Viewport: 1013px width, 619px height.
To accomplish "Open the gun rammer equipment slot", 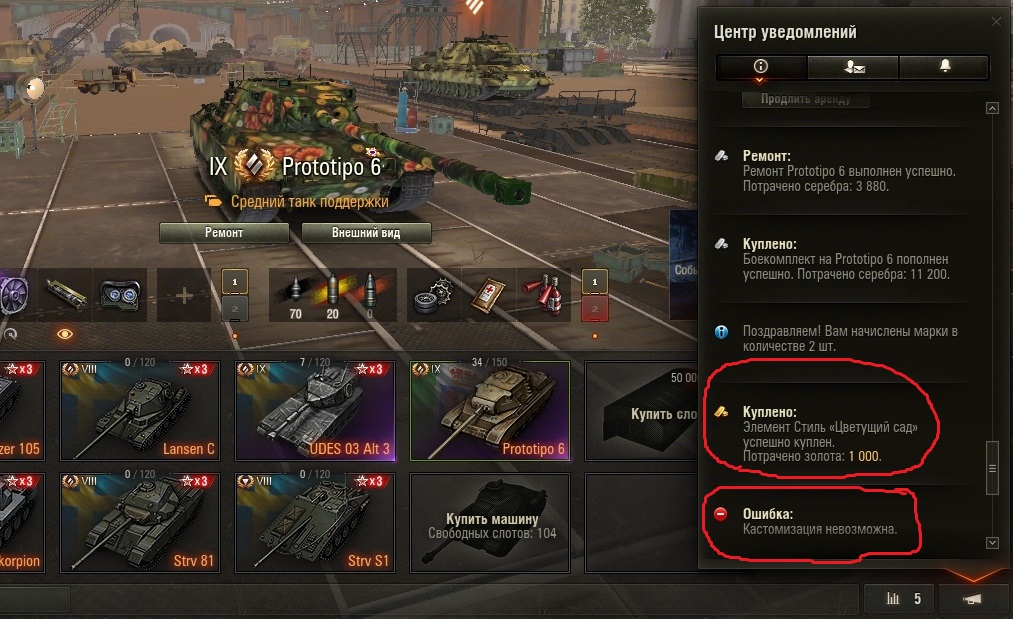I will (x=65, y=295).
